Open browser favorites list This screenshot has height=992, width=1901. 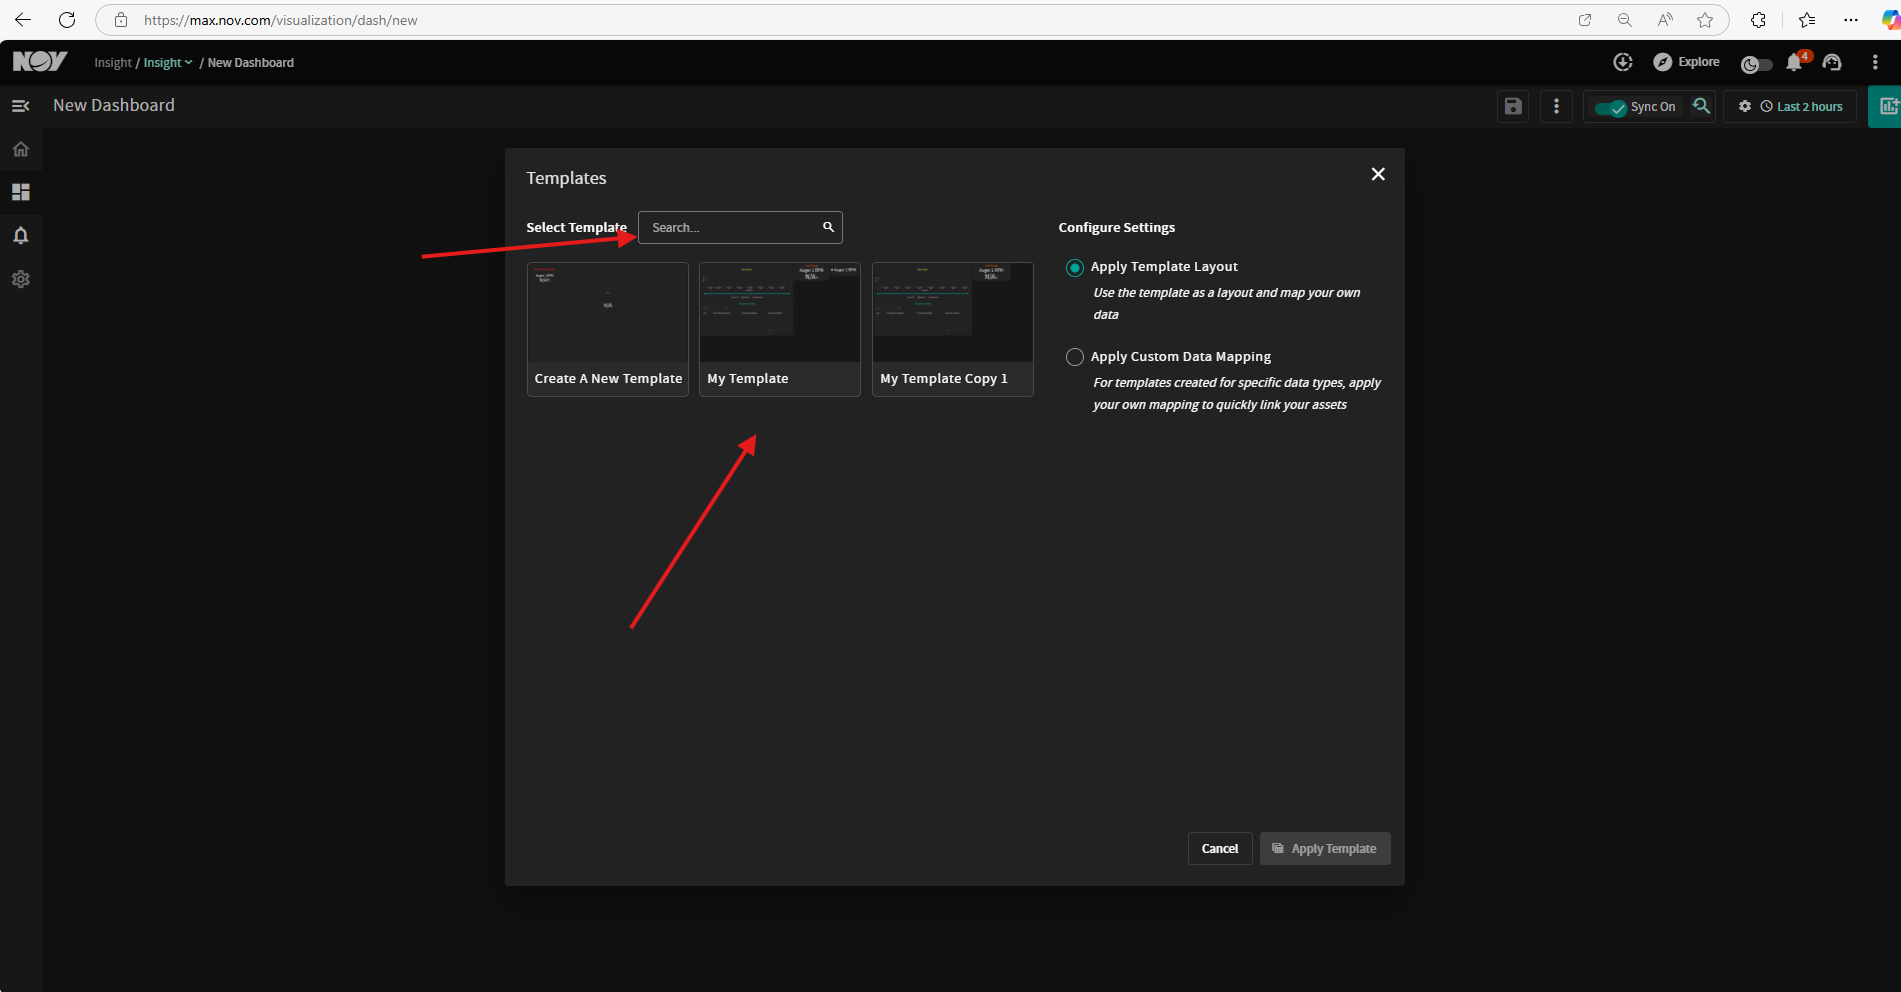point(1807,20)
